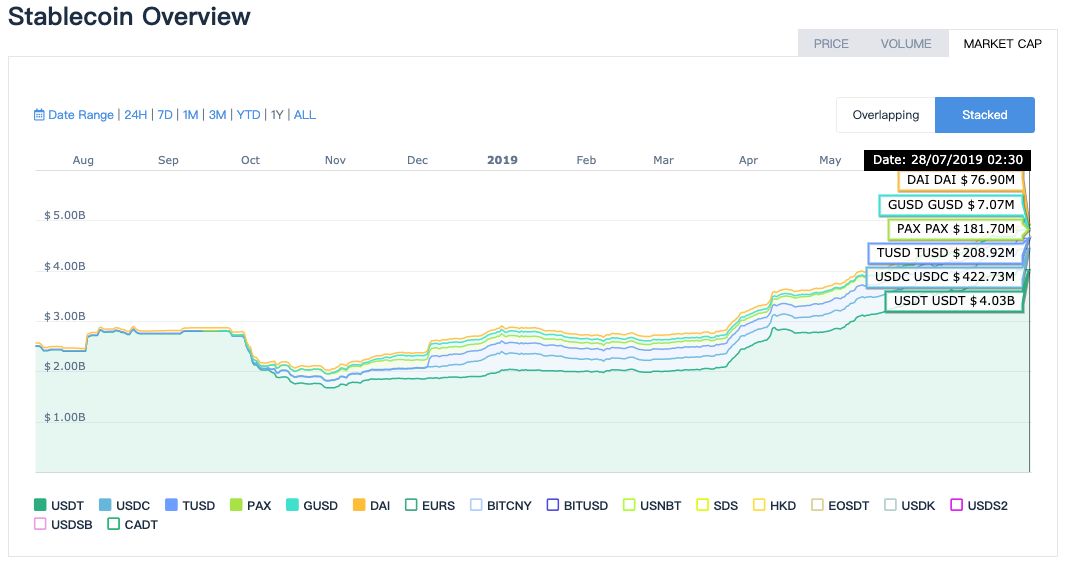
Task: Toggle USDT series in legend
Action: click(x=58, y=505)
